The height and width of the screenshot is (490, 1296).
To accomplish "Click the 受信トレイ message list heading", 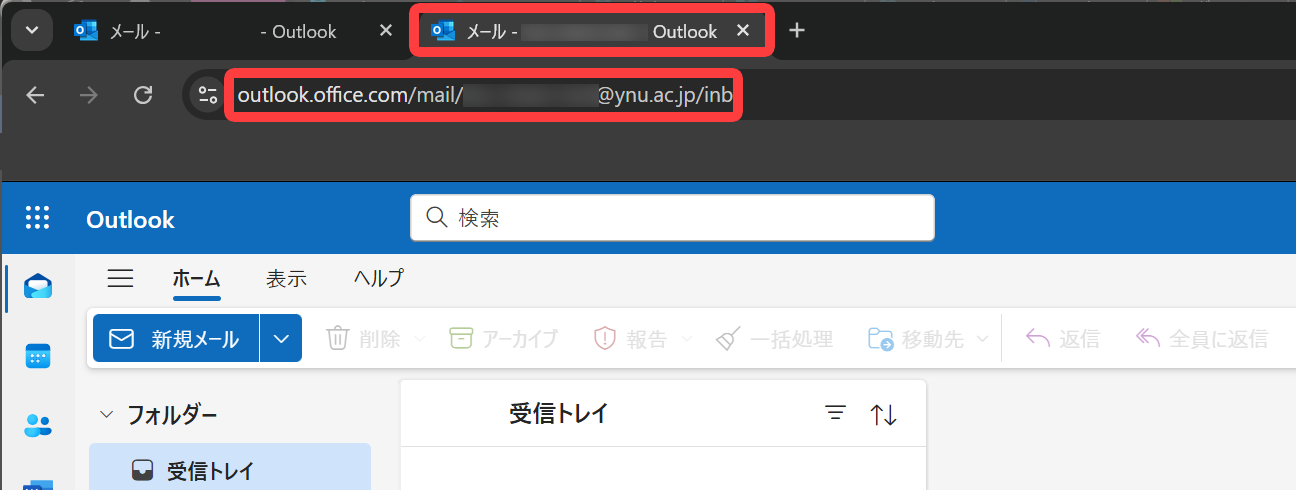I will tap(558, 413).
